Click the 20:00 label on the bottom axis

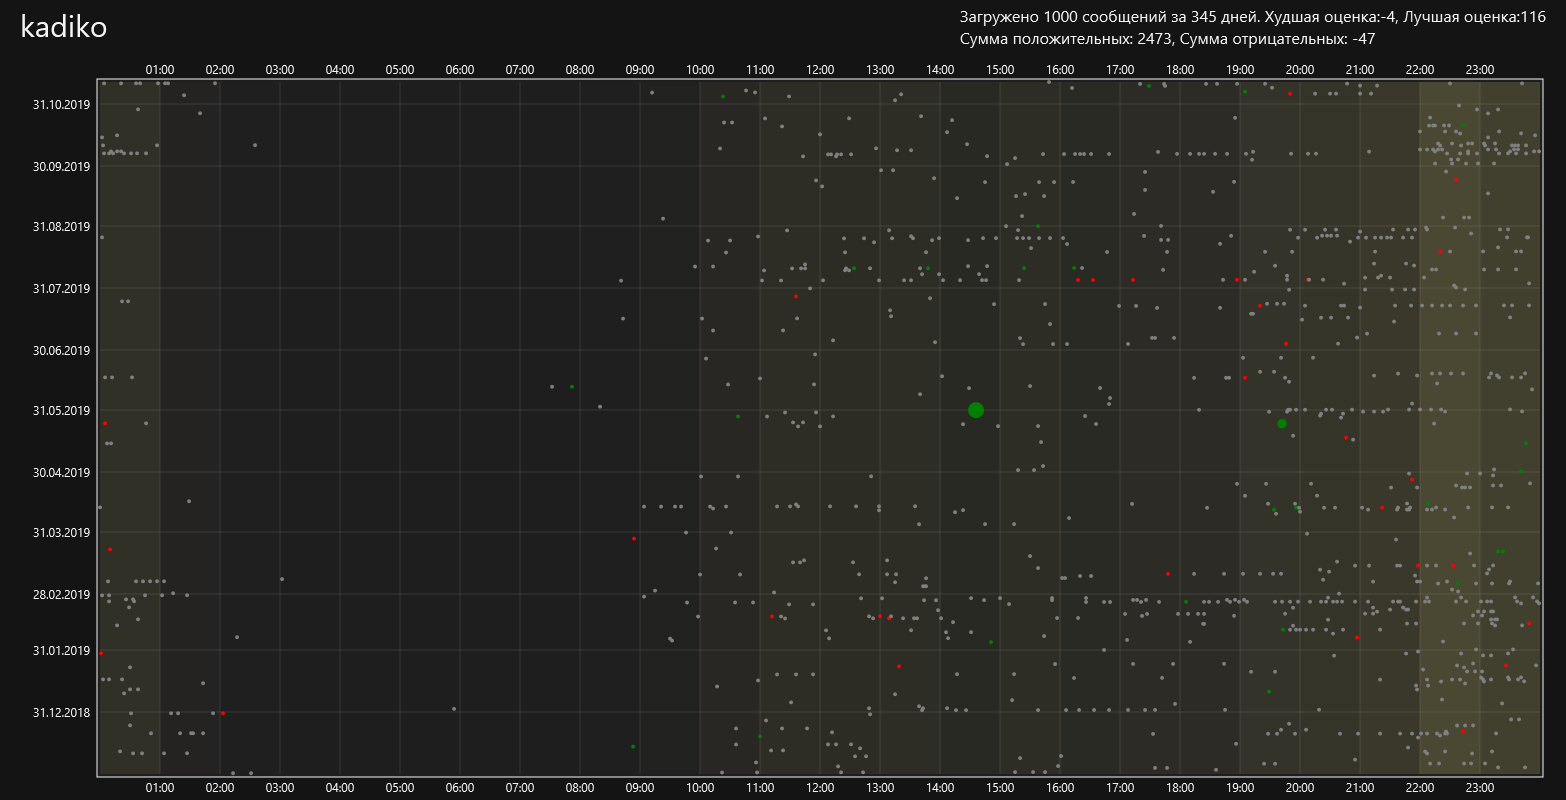pos(1300,788)
